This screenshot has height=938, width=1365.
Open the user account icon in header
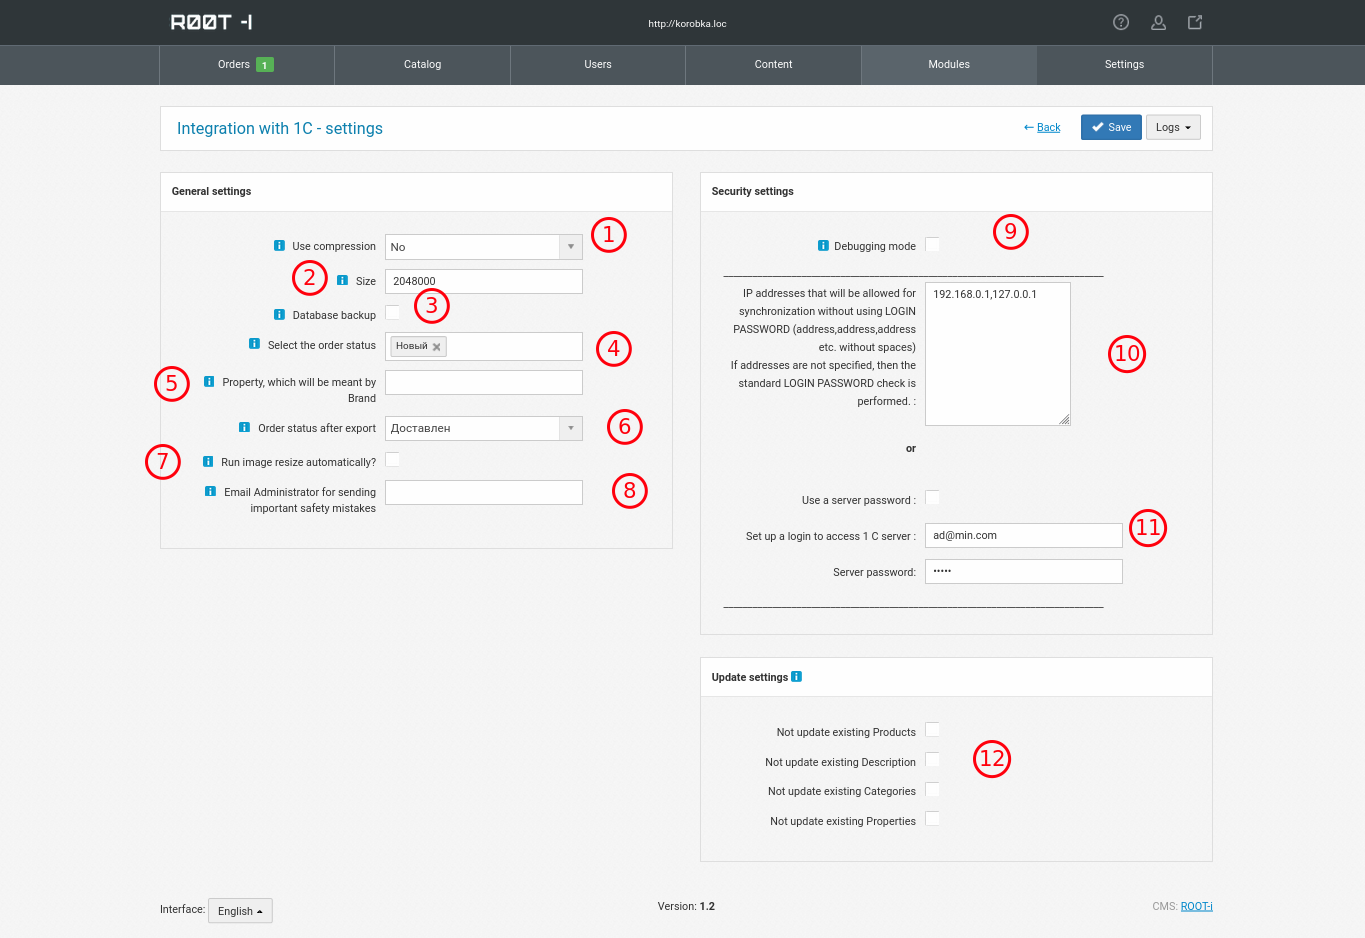[1158, 22]
